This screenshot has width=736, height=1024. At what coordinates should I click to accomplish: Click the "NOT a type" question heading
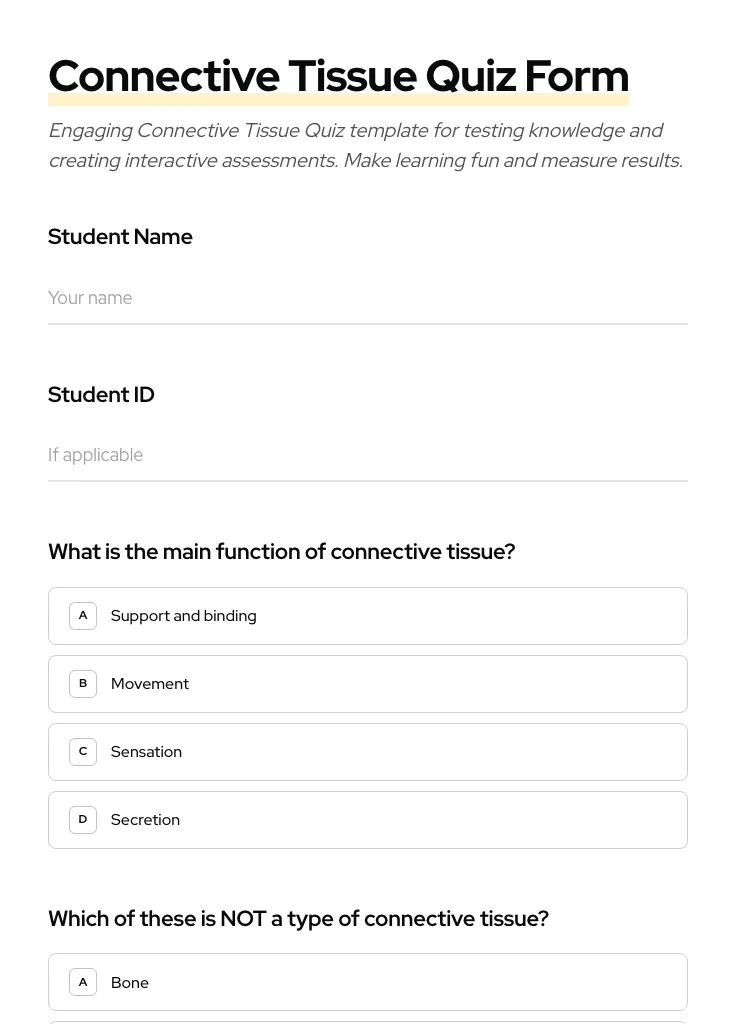[x=298, y=918]
